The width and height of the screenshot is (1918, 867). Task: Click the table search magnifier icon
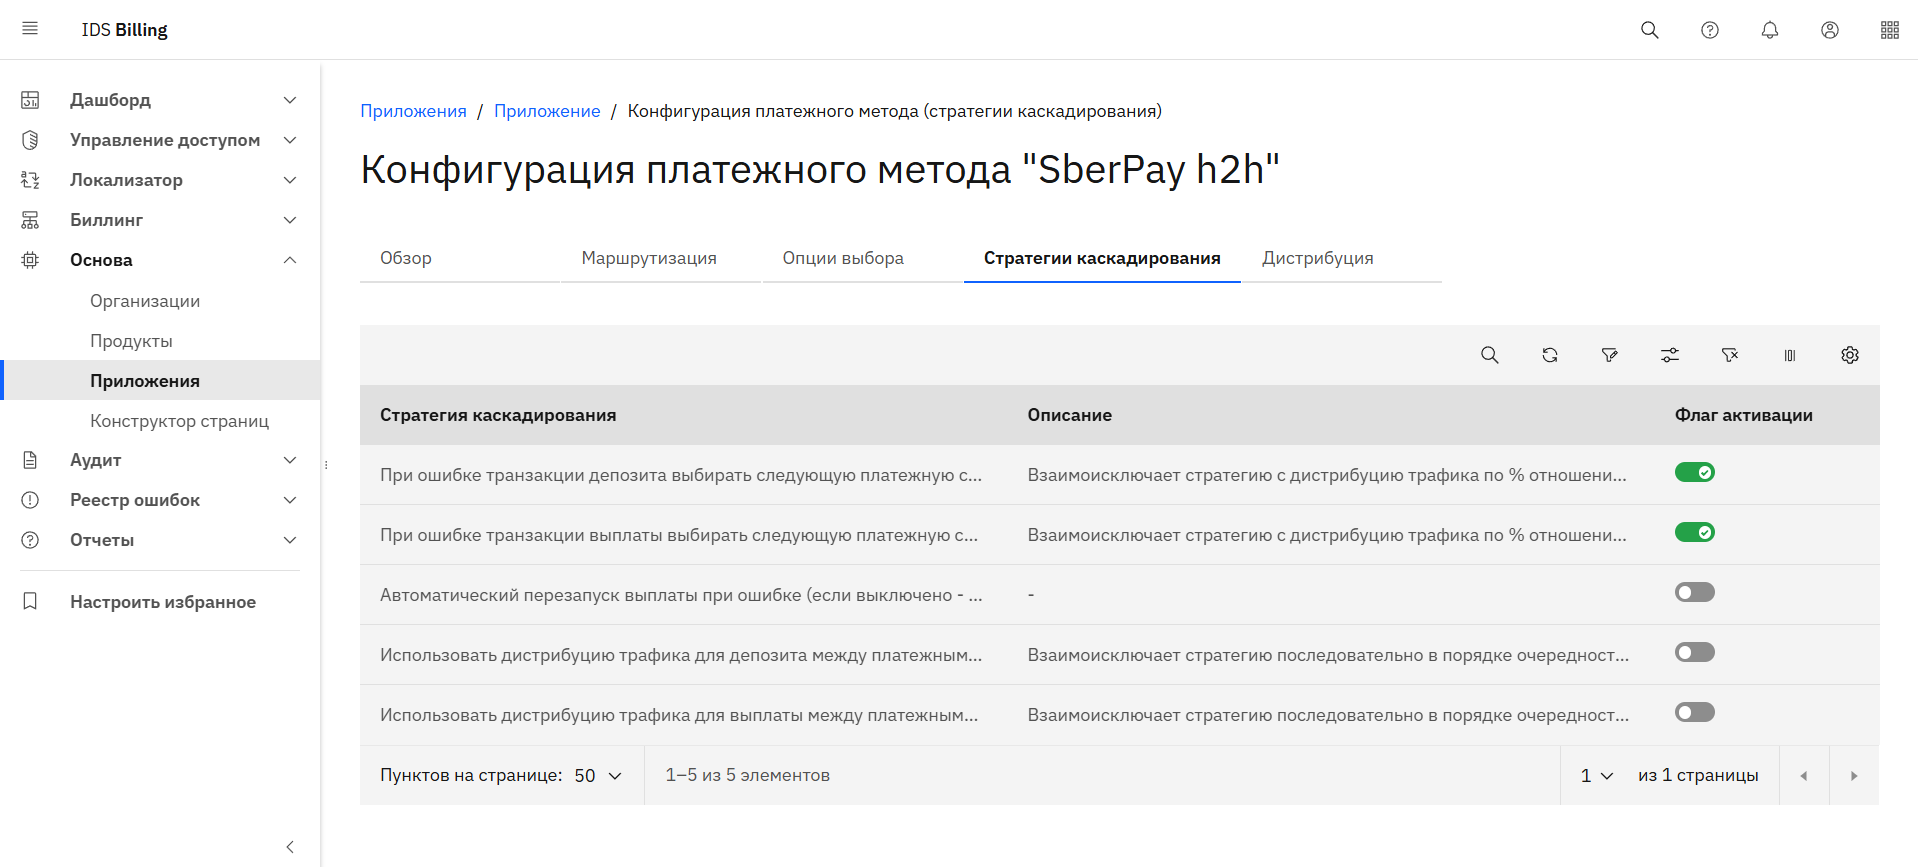[x=1489, y=355]
